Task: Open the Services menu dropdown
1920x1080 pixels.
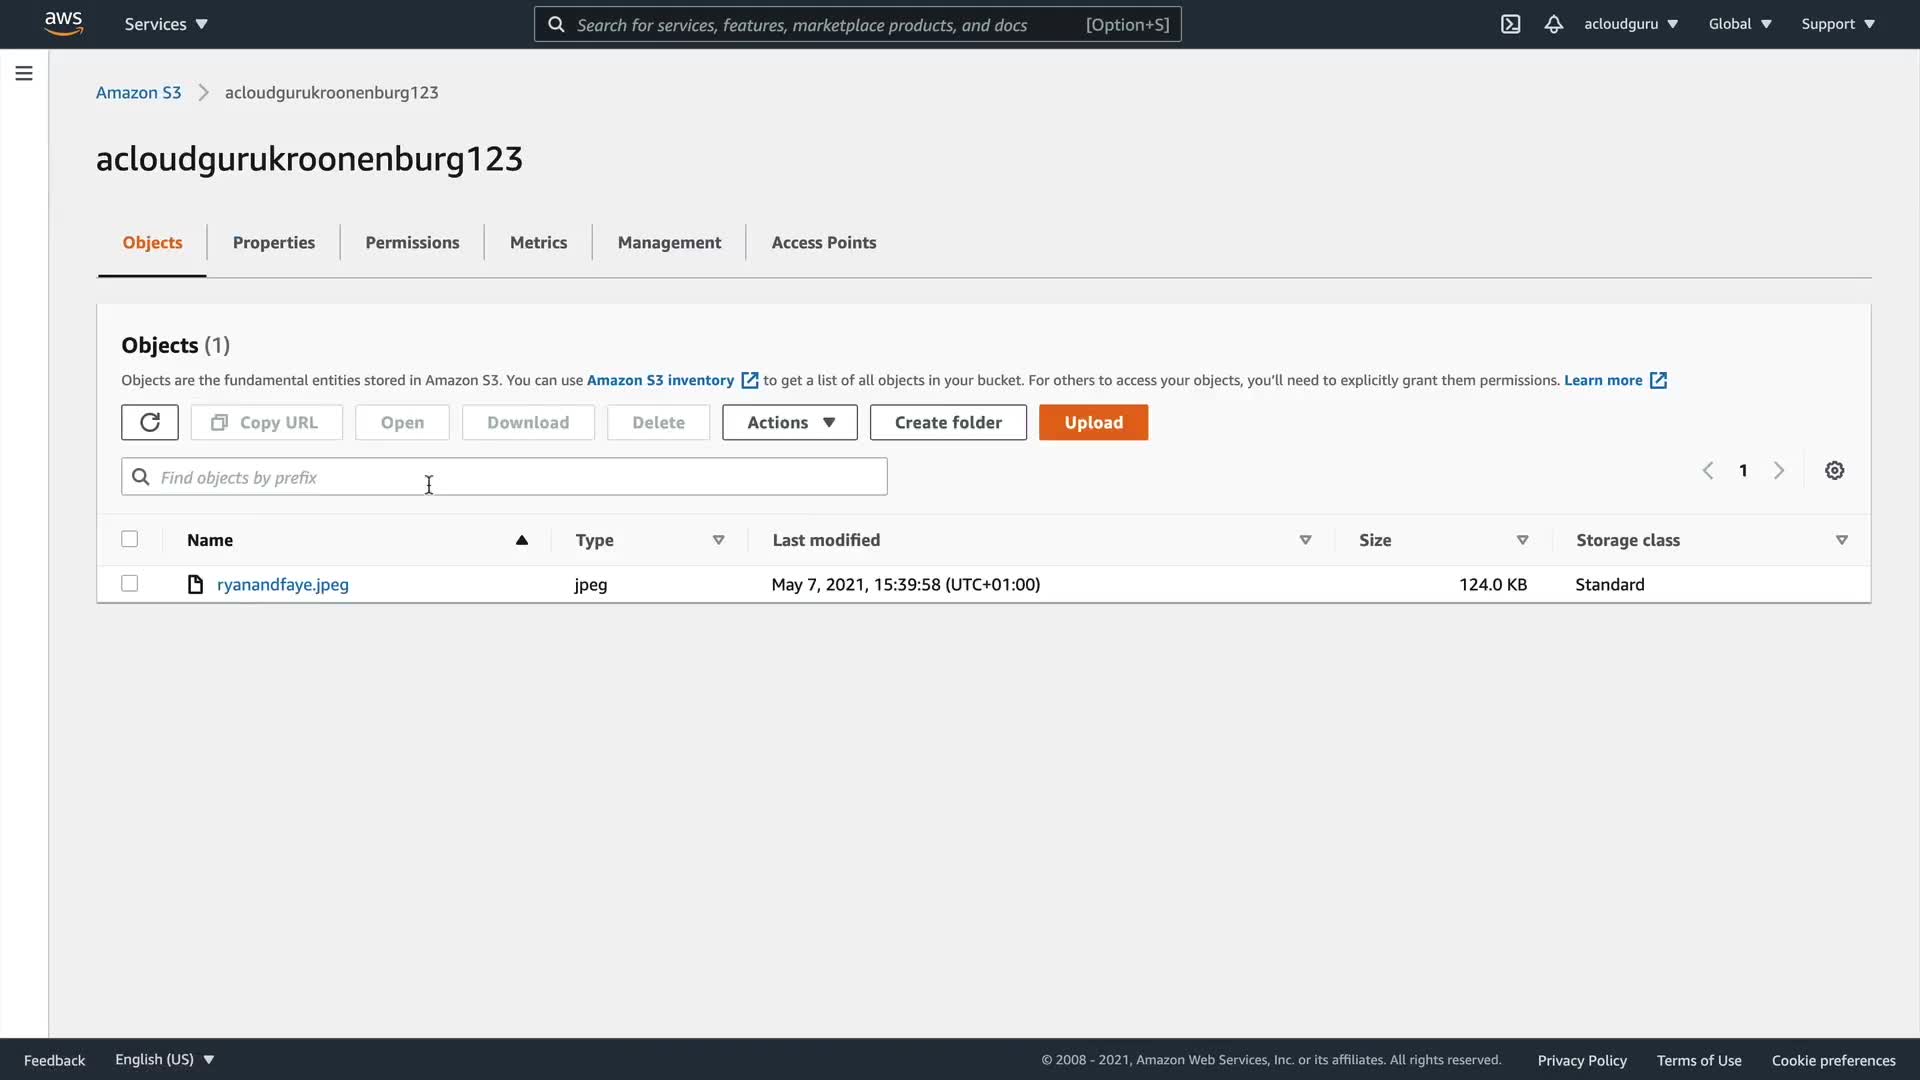Action: coord(166,24)
